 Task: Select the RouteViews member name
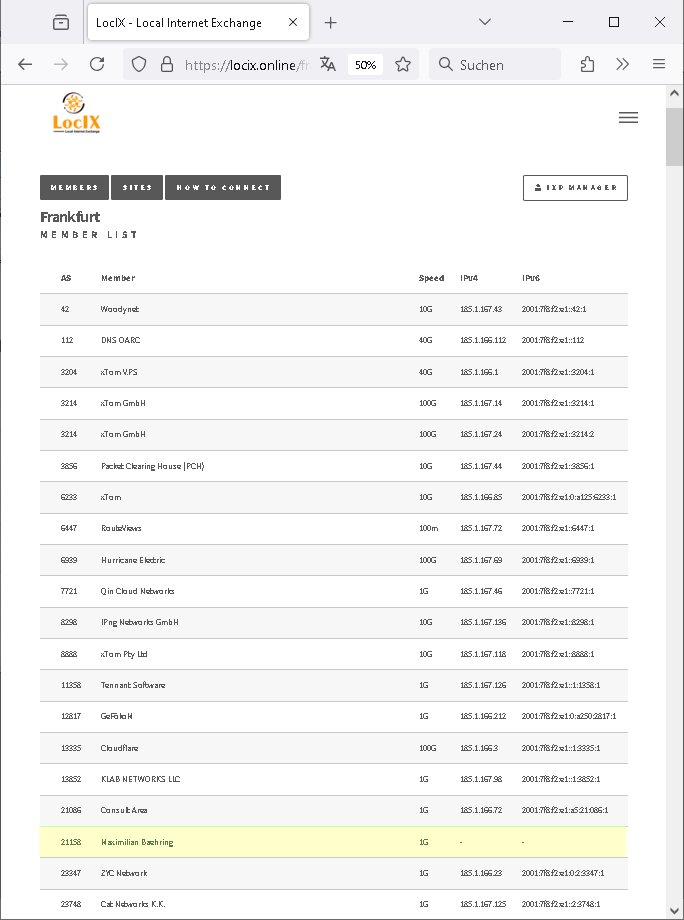(121, 528)
